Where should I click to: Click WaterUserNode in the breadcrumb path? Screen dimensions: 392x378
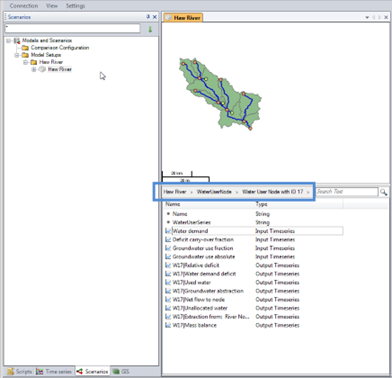[214, 192]
